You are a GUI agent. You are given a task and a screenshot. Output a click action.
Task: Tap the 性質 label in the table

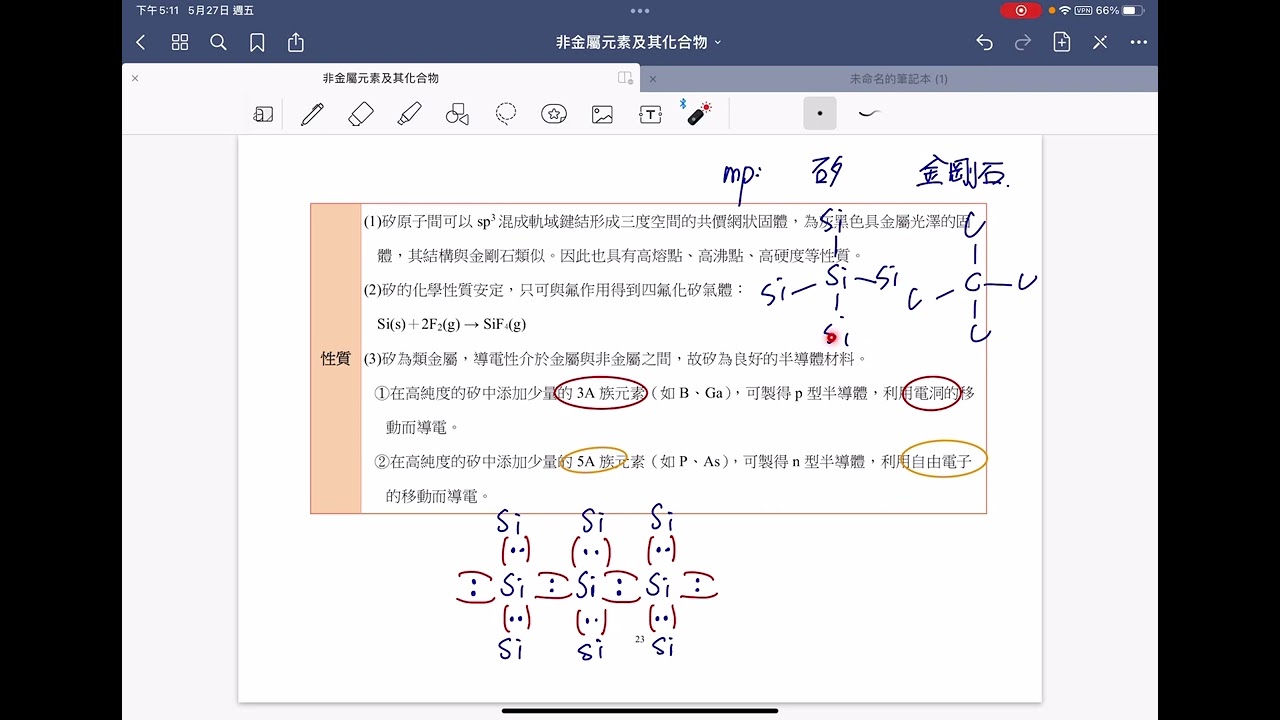tap(335, 358)
